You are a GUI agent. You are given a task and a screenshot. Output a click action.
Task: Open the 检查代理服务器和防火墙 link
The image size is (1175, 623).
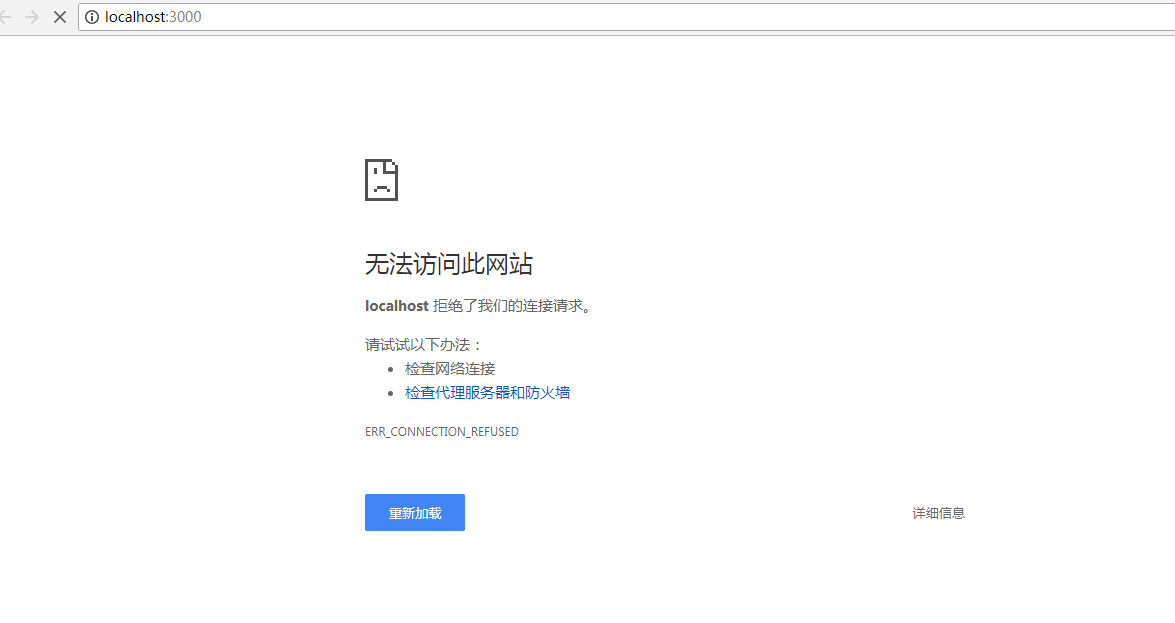click(x=487, y=392)
